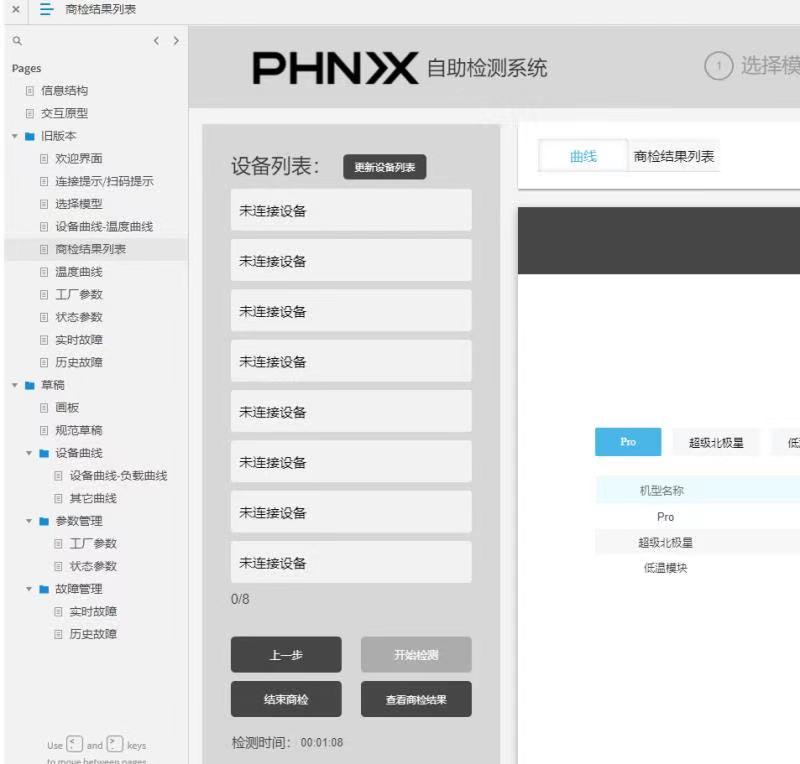Collapse the 草稿 folder
Screen dimensions: 800x764
[16, 385]
